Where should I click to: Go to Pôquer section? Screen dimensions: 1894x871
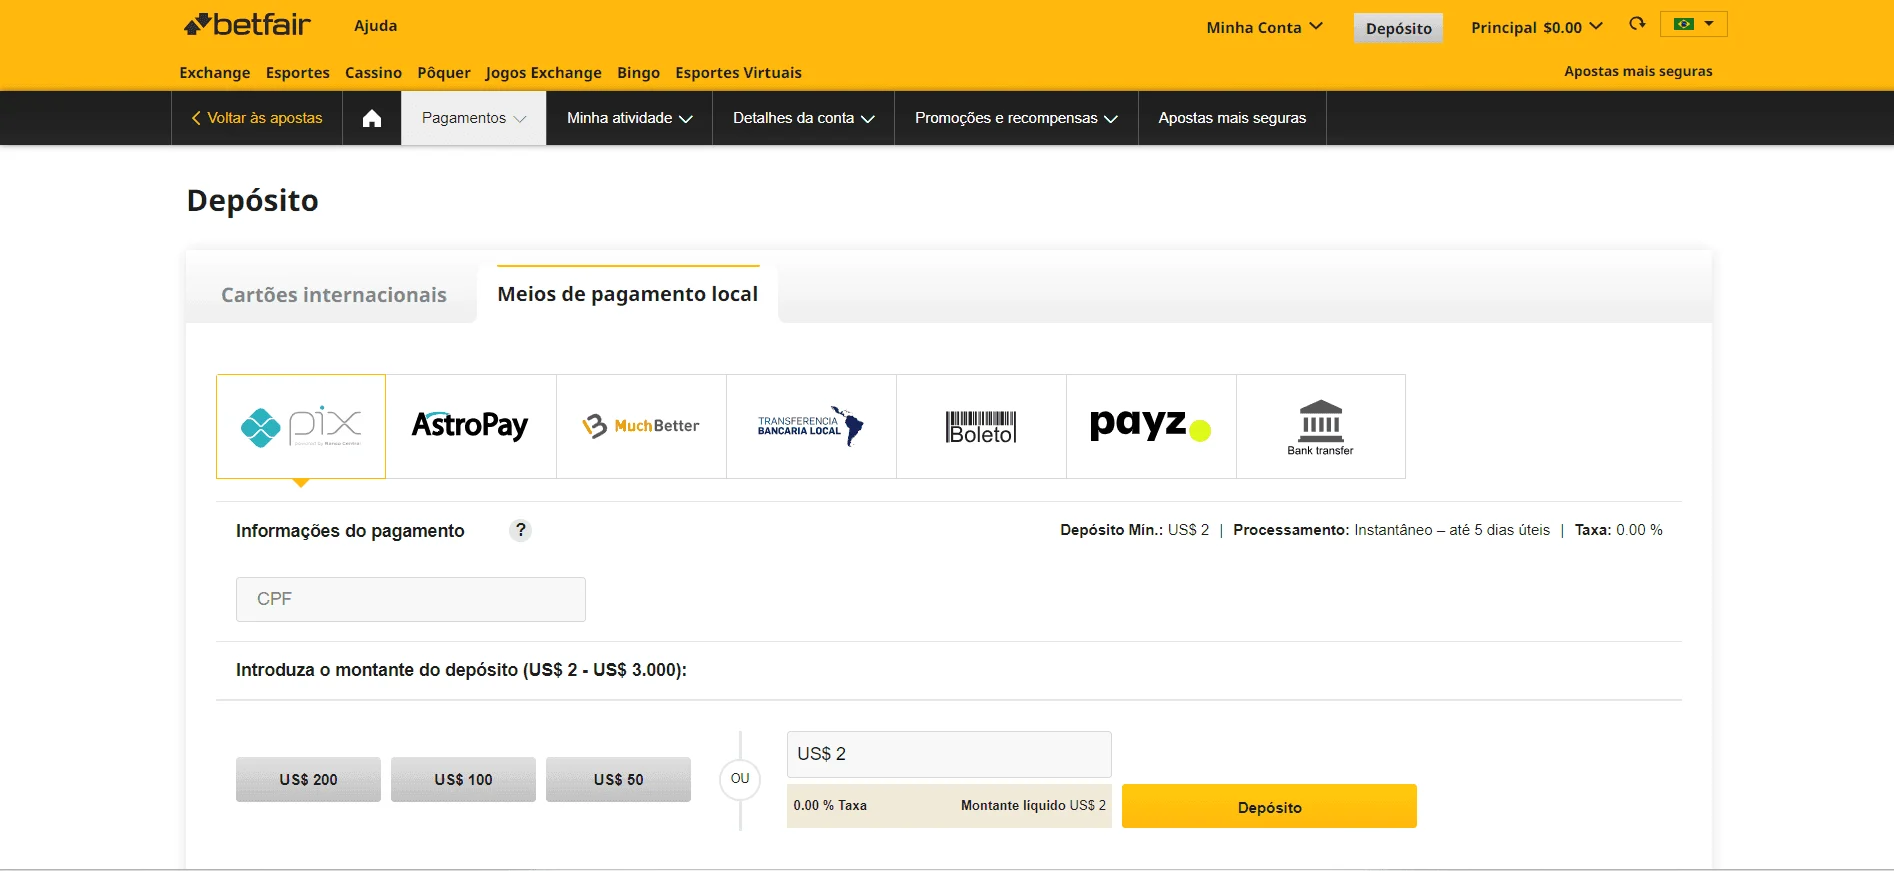click(444, 72)
